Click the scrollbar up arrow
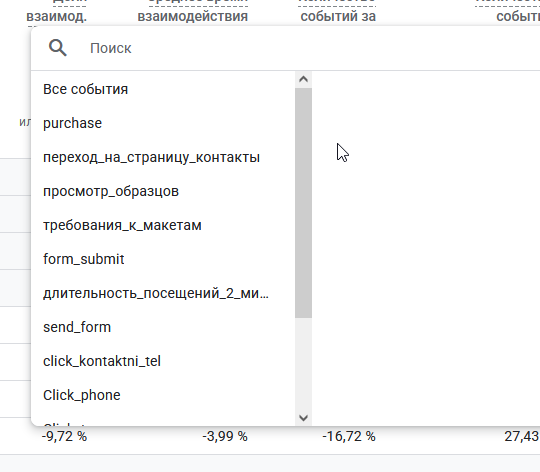This screenshot has width=540, height=472. point(303,80)
